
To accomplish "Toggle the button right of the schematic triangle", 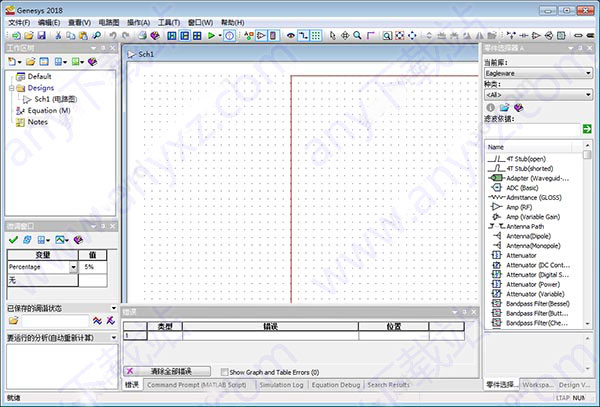I will [x=273, y=36].
